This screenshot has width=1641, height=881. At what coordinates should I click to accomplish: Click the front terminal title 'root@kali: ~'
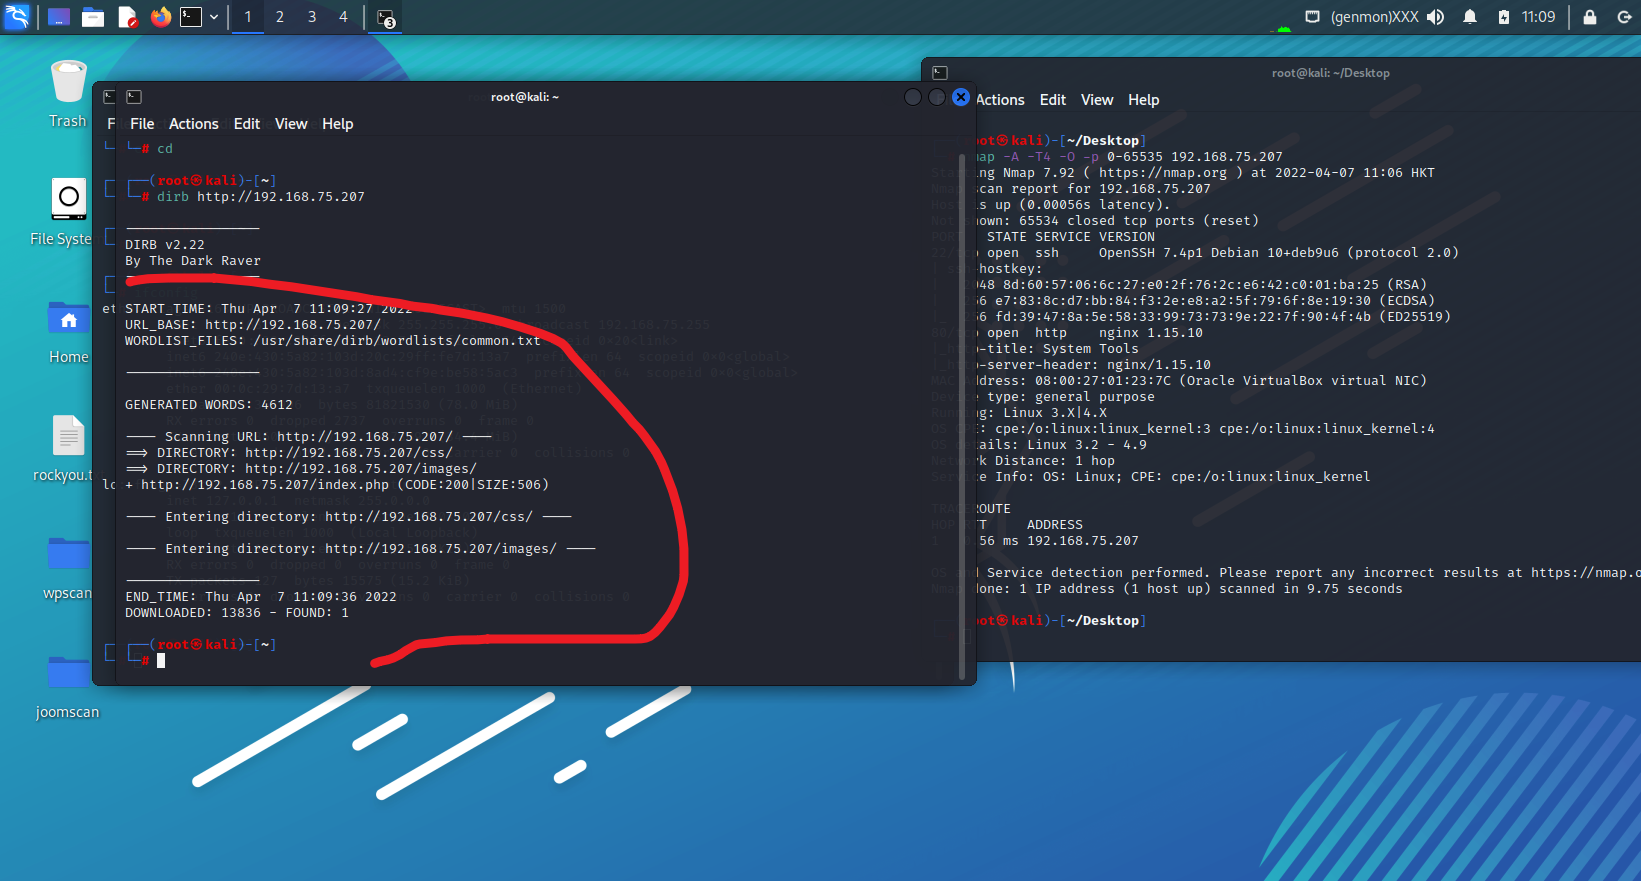click(525, 97)
